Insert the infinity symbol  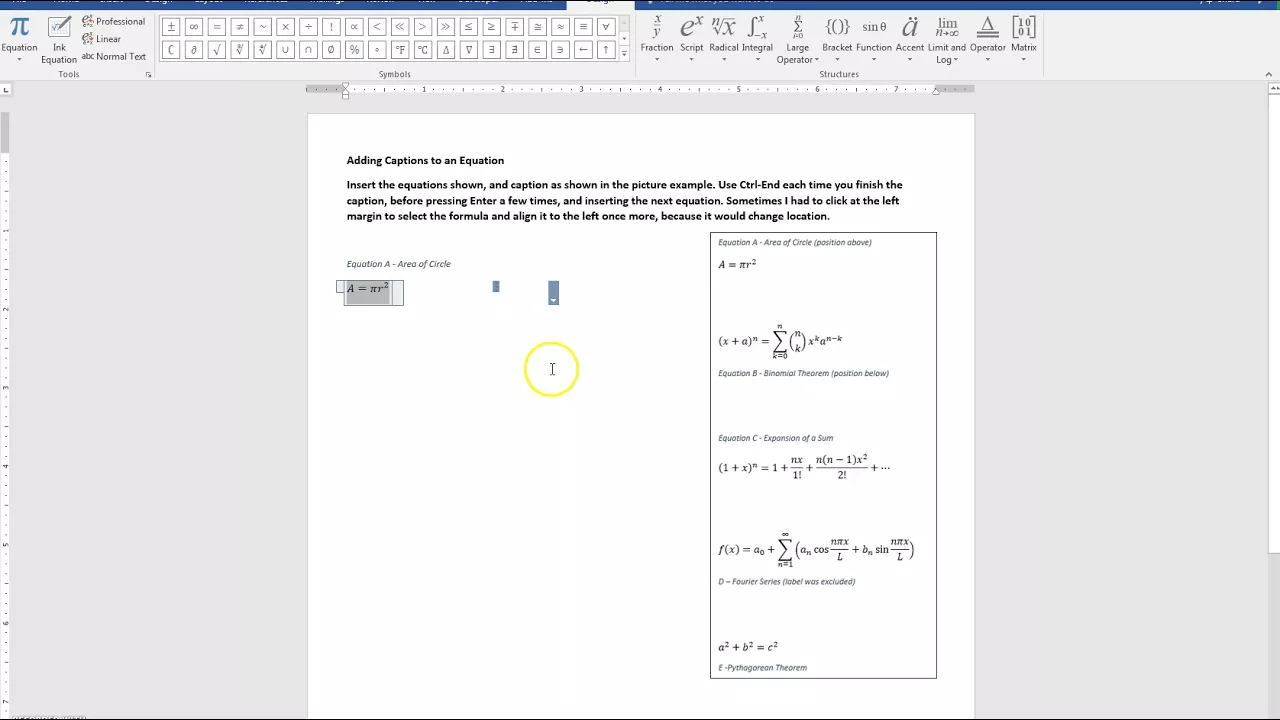click(x=194, y=27)
